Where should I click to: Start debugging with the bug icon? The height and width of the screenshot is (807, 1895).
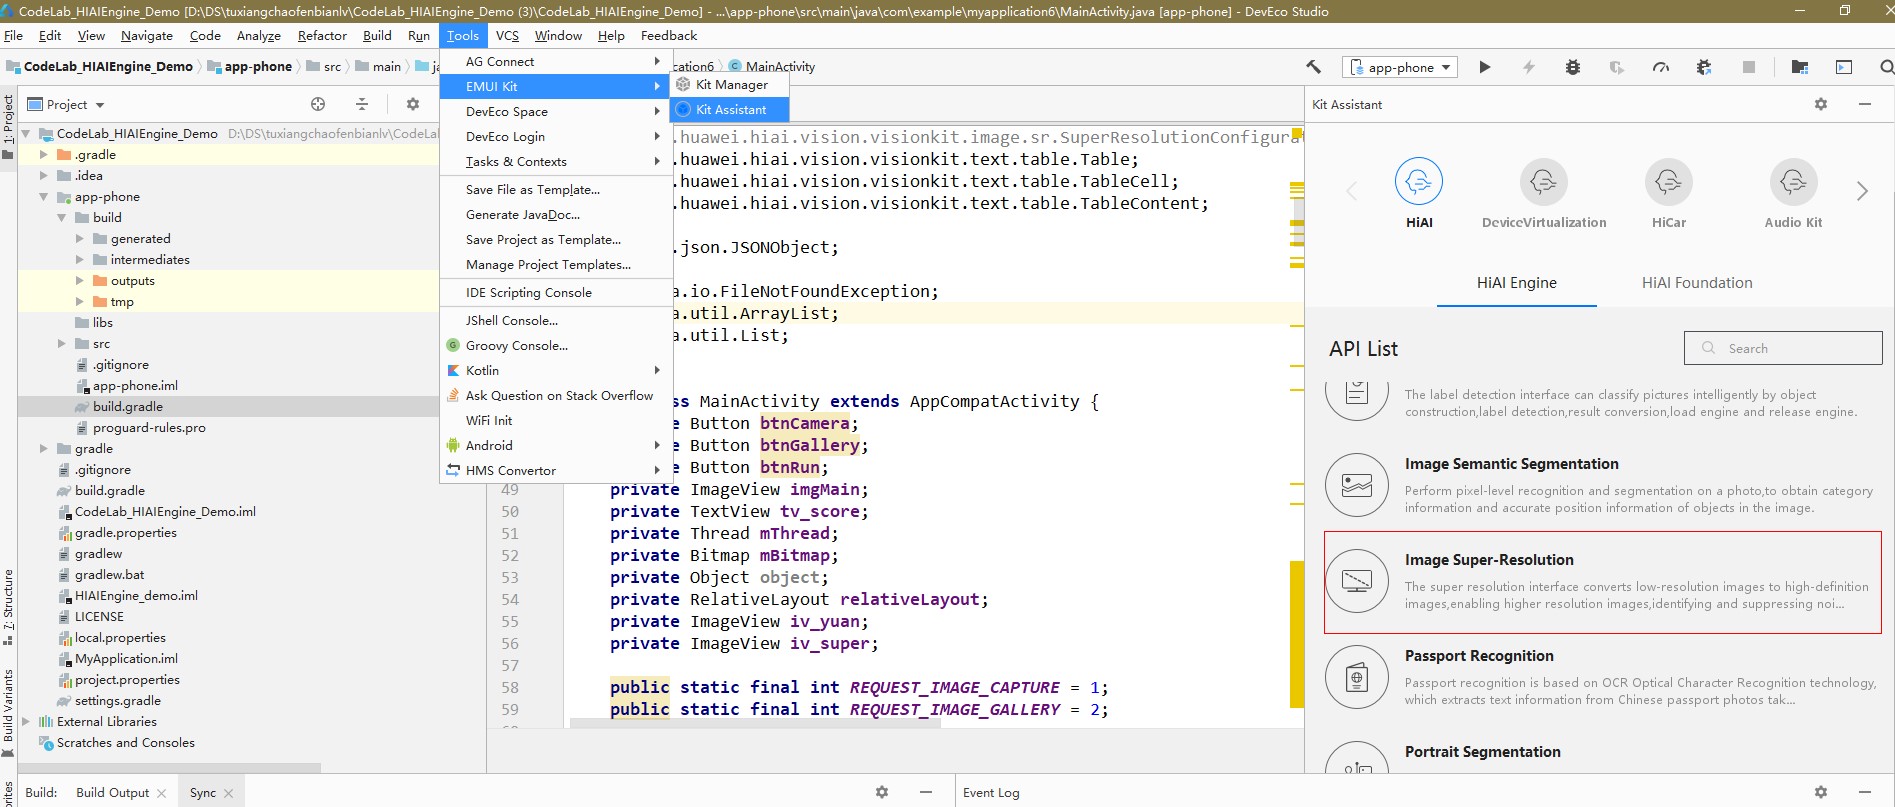[1573, 67]
